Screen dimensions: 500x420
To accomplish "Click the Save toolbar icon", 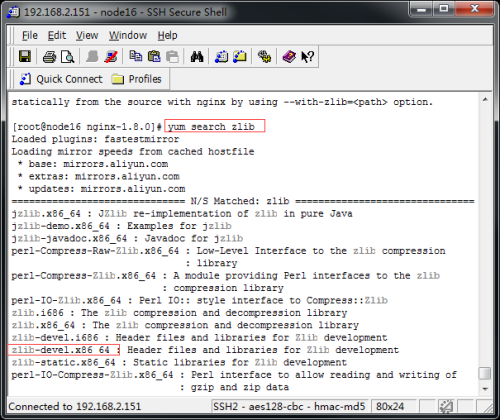I will [x=25, y=57].
